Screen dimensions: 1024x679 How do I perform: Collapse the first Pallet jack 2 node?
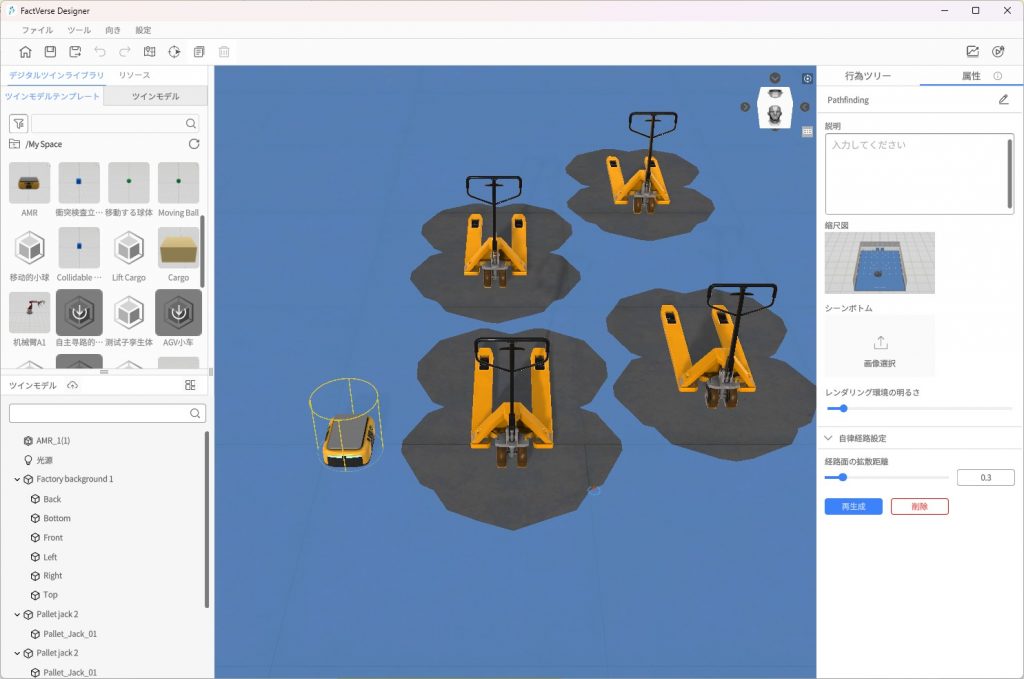tap(17, 615)
